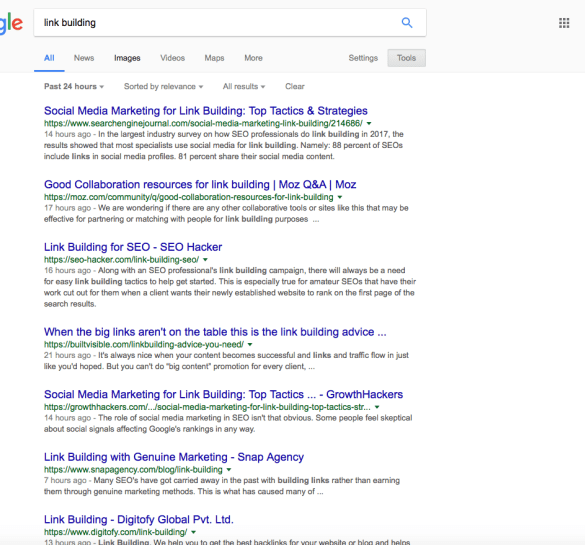Expand the arrow beside the digitofy.com URL

tap(193, 532)
